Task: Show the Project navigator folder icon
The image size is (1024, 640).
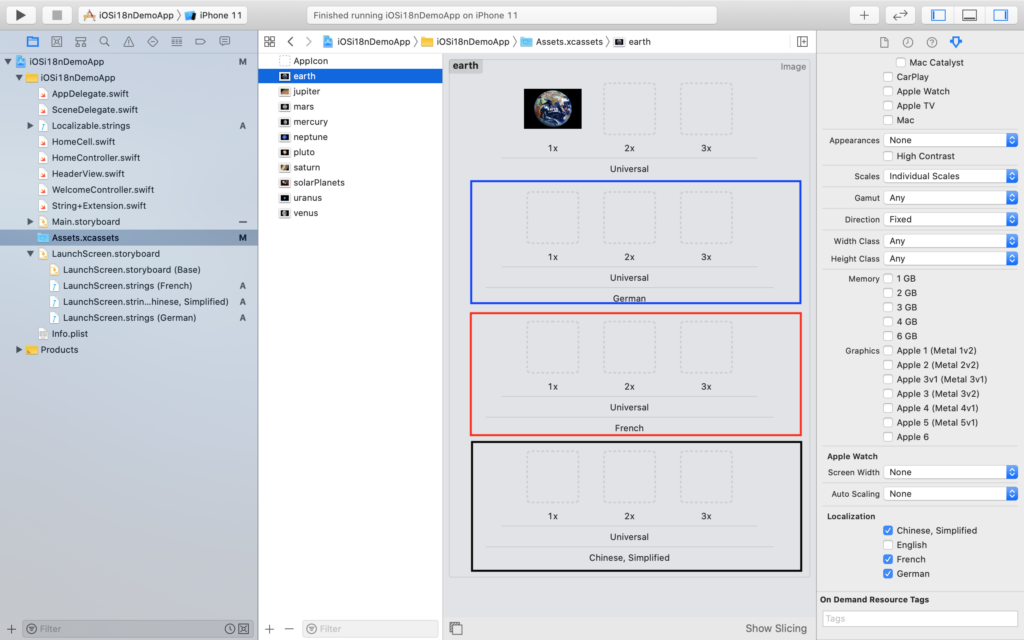Action: (32, 41)
